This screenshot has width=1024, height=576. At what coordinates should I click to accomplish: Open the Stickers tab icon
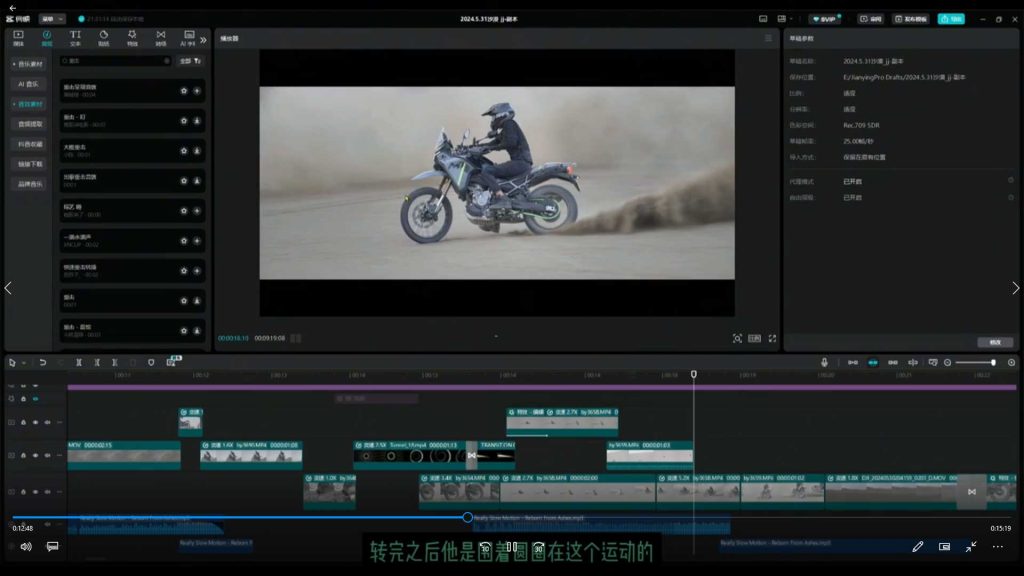click(104, 38)
